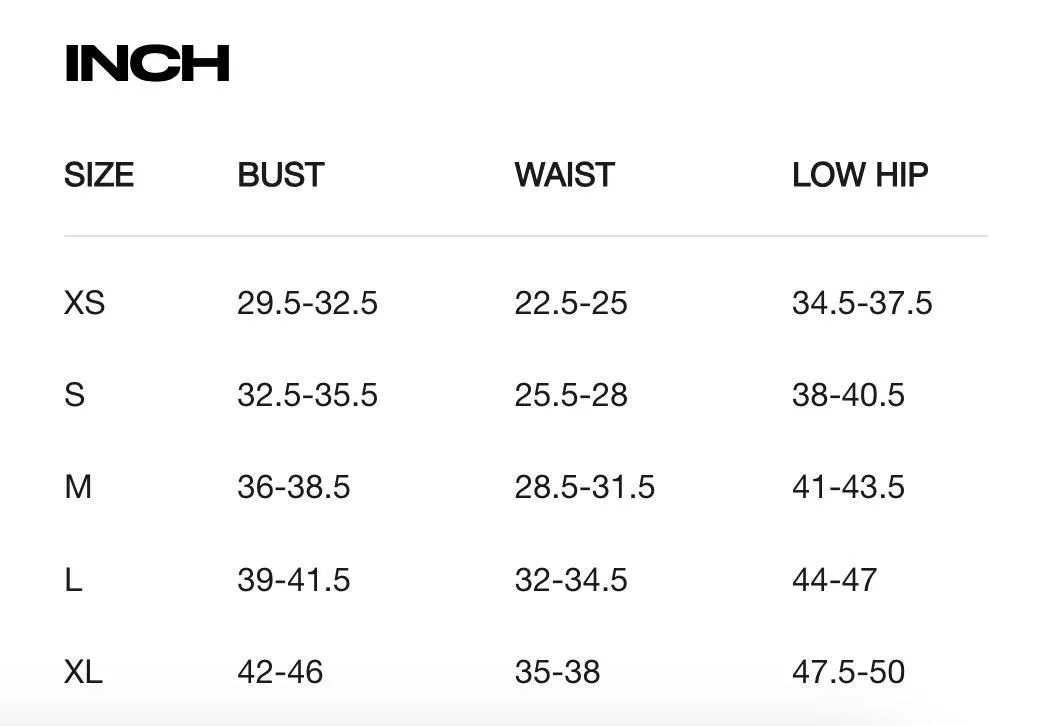Select the LOW HIP column header
This screenshot has height=726, width=1052.
pyautogui.click(x=860, y=175)
